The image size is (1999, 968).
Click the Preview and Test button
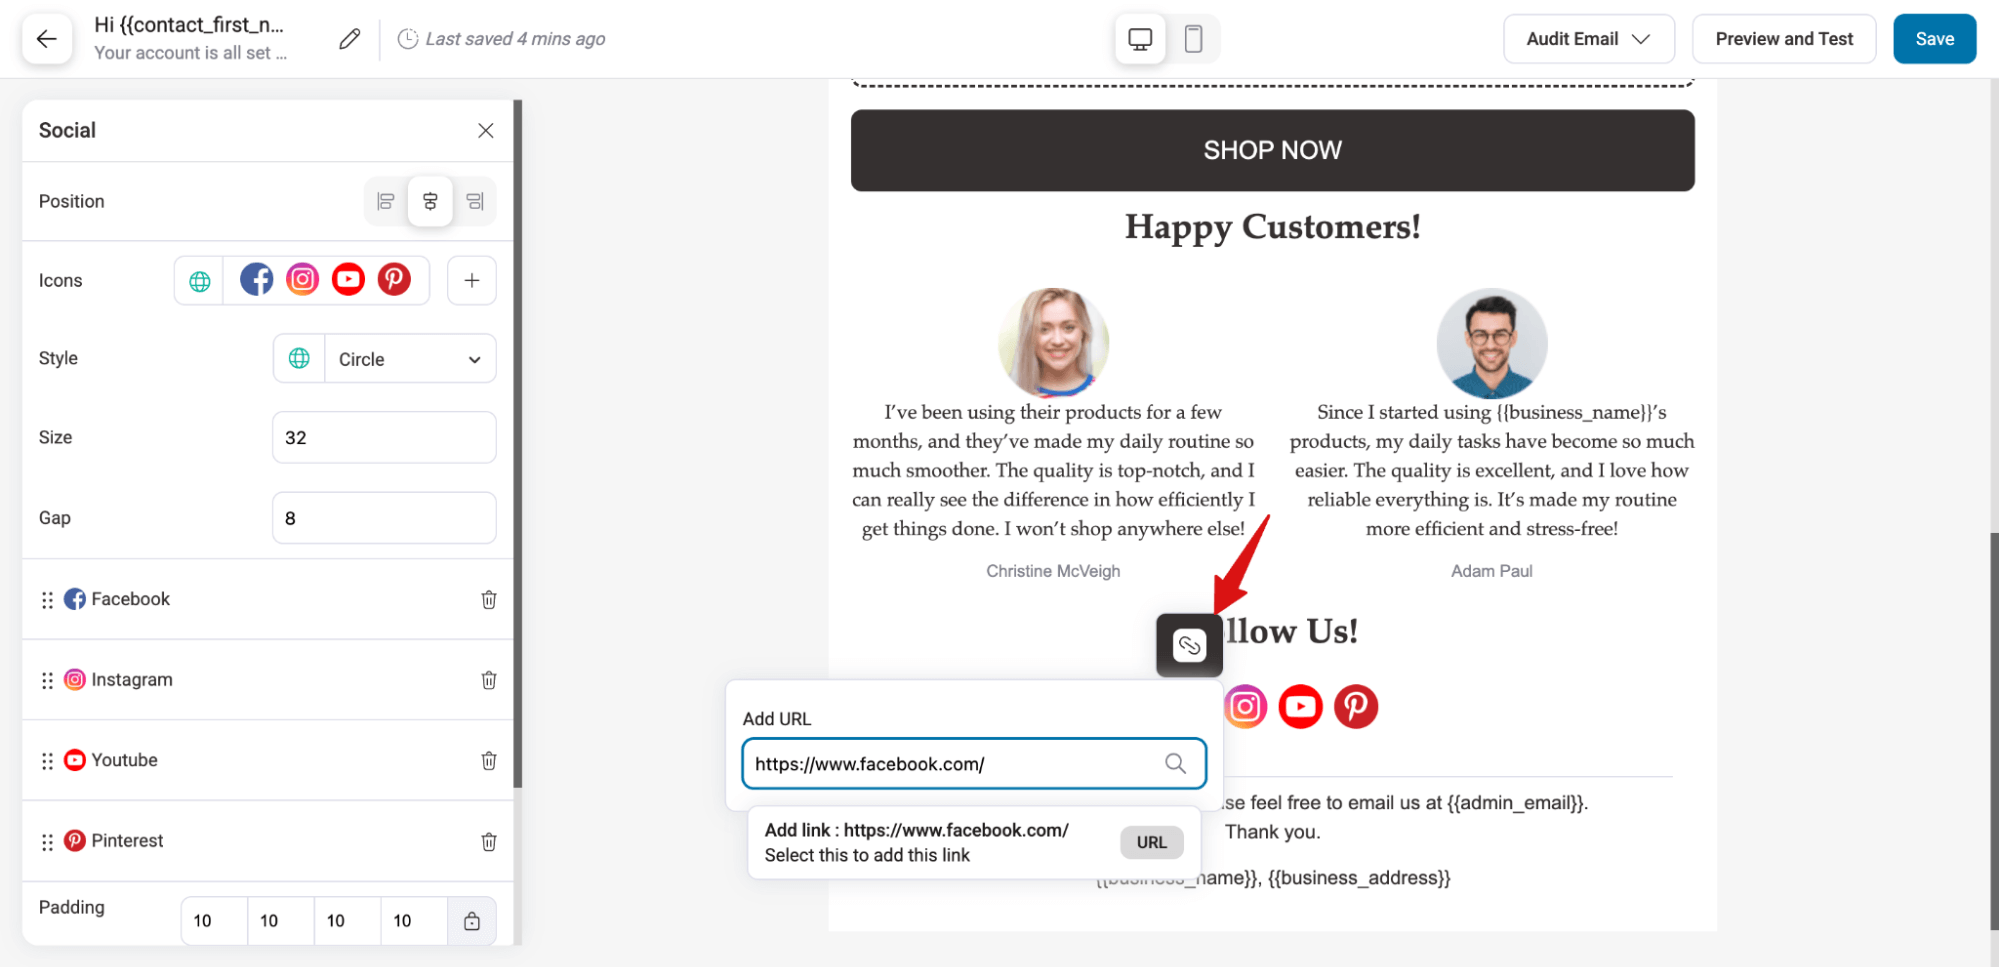click(x=1783, y=38)
